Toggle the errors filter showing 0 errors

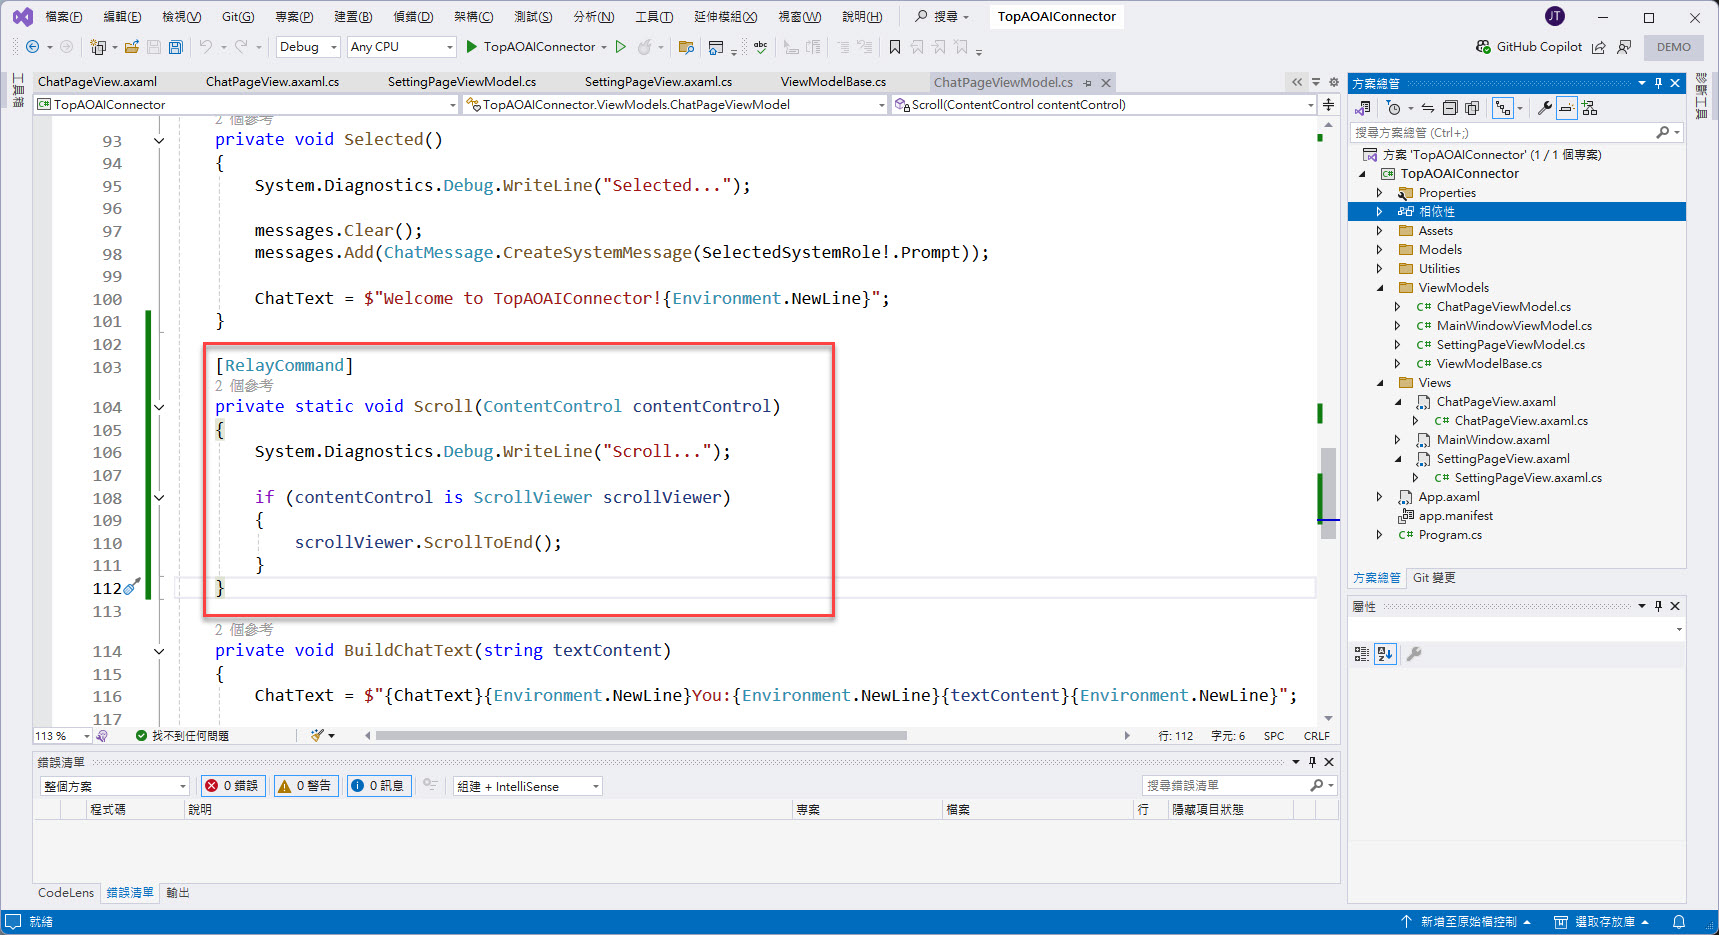tap(232, 786)
